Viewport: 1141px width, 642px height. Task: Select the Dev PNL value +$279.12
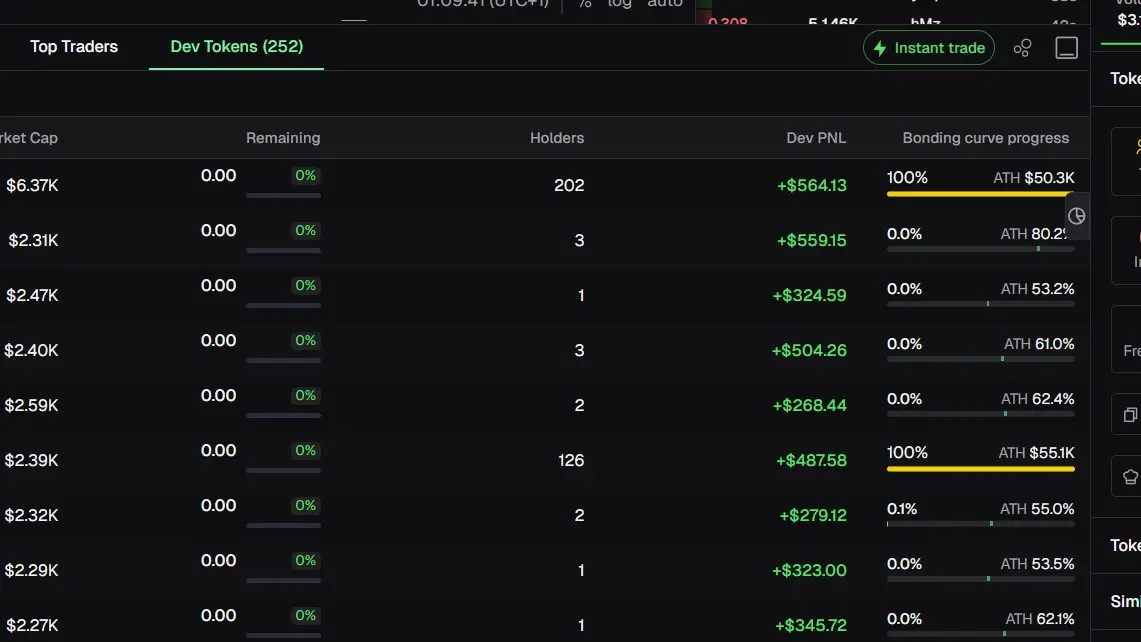[813, 515]
